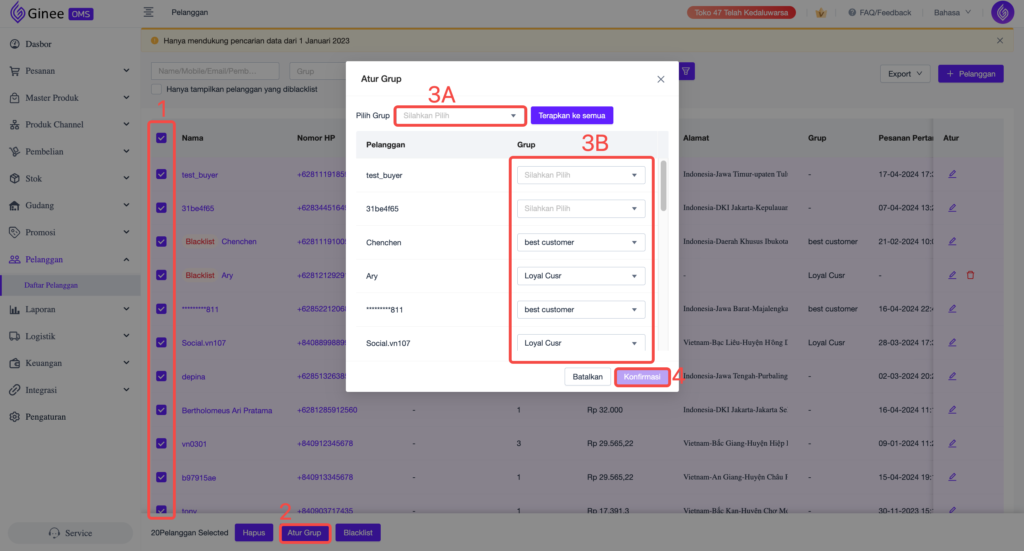Click the Konfirmasi button
Image resolution: width=1024 pixels, height=551 pixels.
click(642, 377)
